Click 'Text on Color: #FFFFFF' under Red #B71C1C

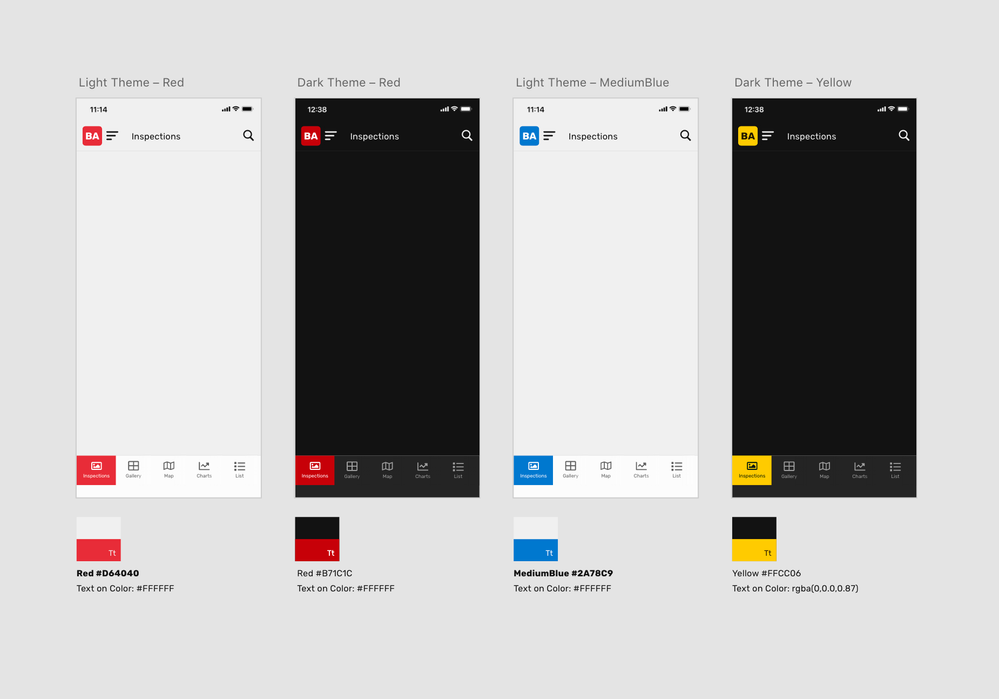tap(346, 589)
